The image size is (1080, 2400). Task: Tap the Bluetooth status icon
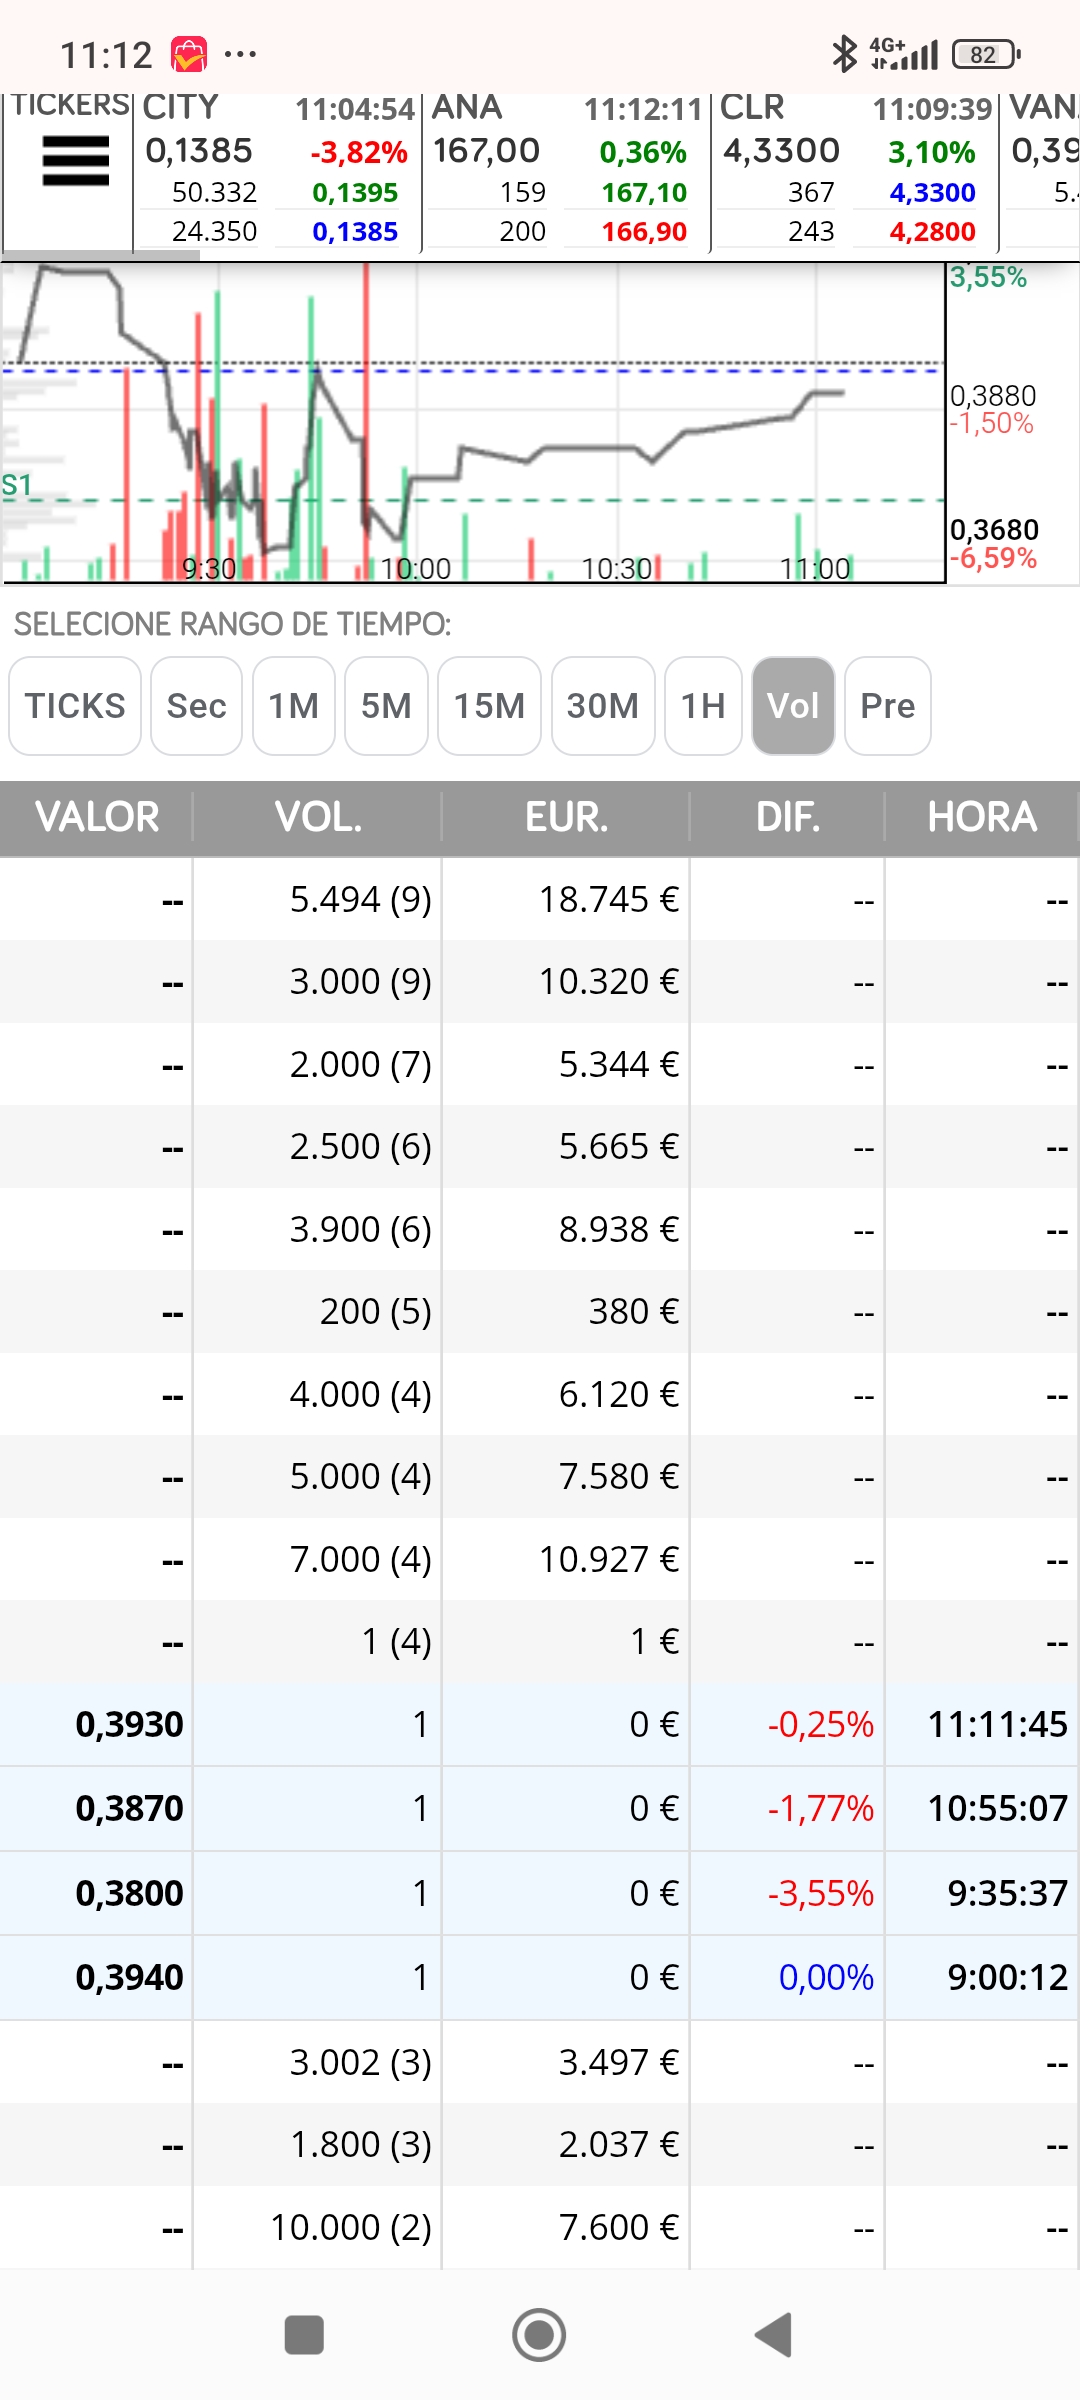845,54
